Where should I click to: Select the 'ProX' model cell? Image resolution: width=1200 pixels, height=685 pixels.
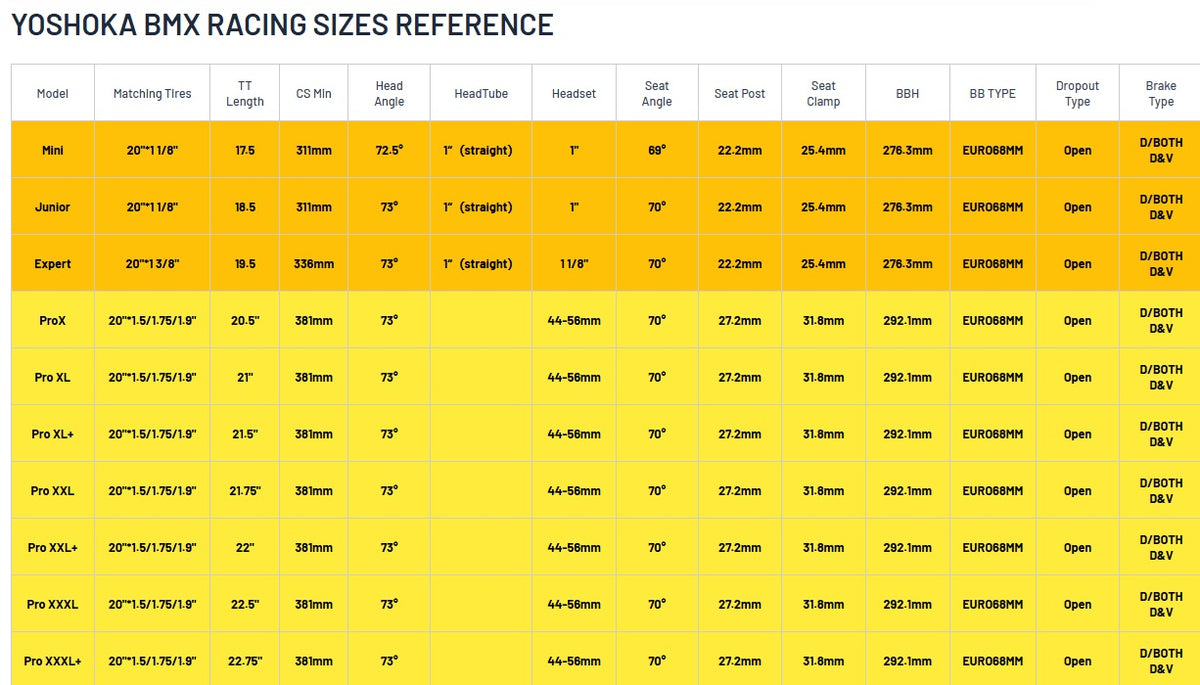[x=53, y=321]
